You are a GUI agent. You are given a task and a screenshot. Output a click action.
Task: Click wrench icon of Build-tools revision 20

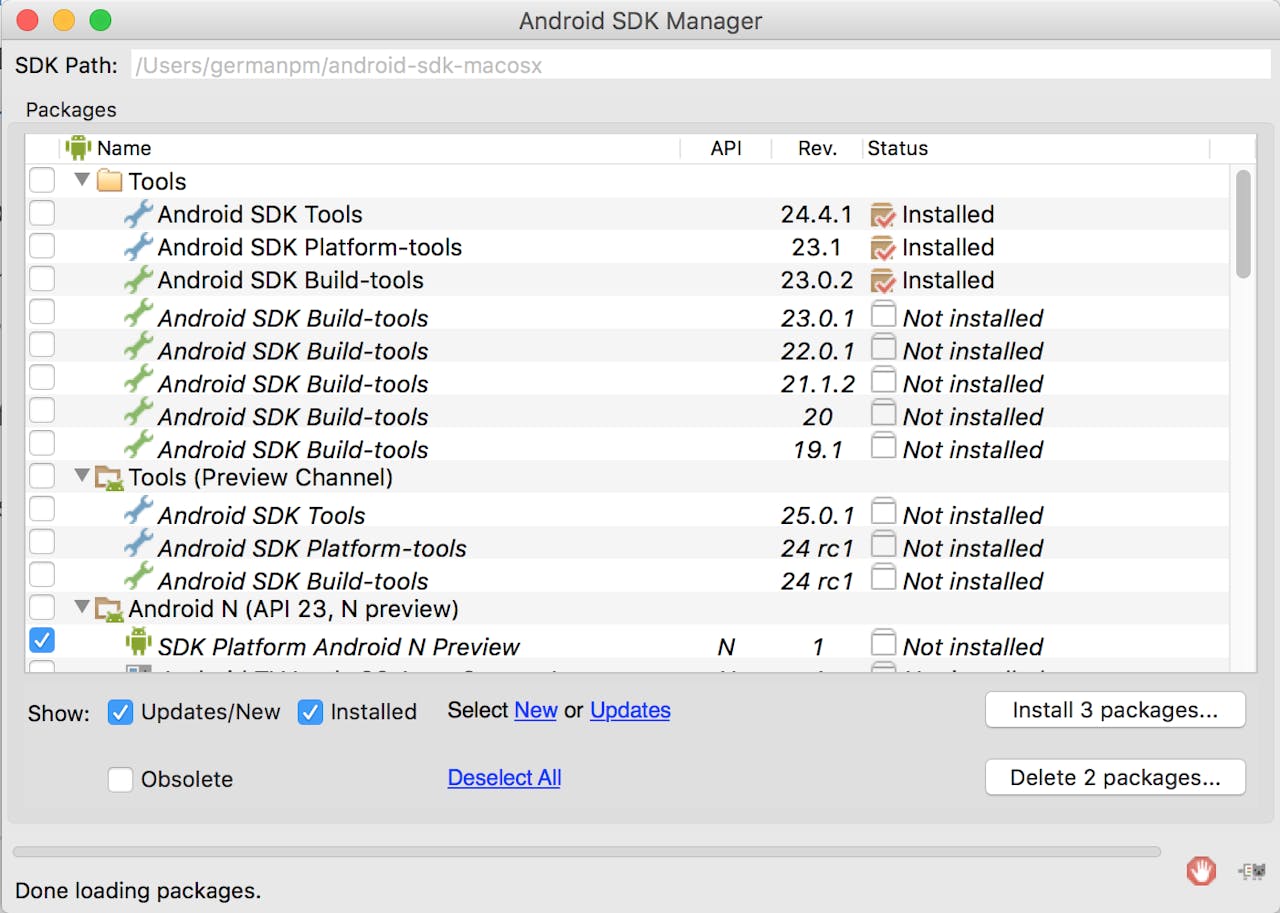tap(139, 413)
